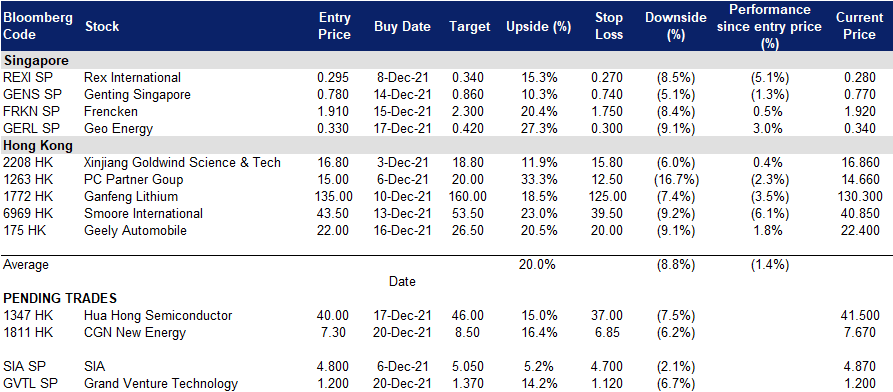Click the Rex International stock name

pos(132,77)
